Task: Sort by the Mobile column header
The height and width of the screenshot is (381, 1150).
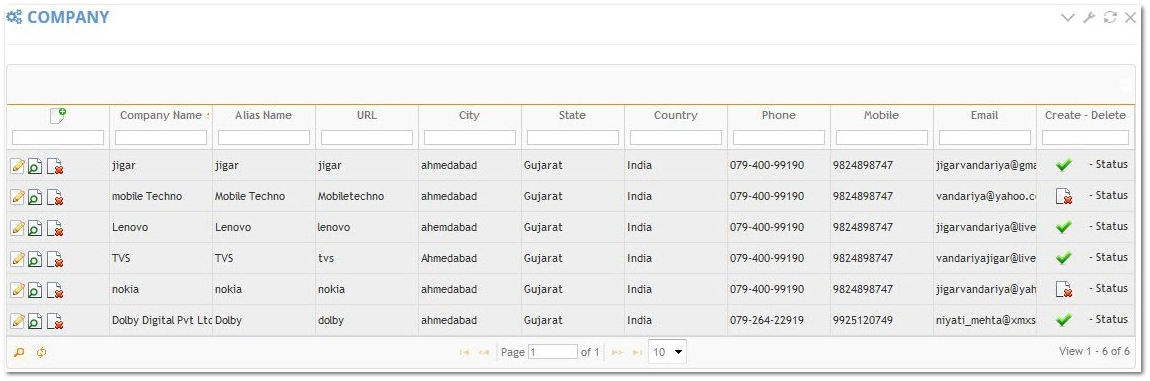Action: pos(881,115)
